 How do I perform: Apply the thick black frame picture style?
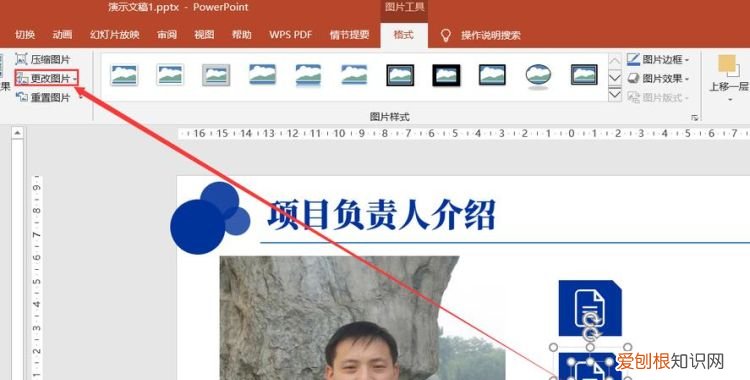[x=446, y=75]
